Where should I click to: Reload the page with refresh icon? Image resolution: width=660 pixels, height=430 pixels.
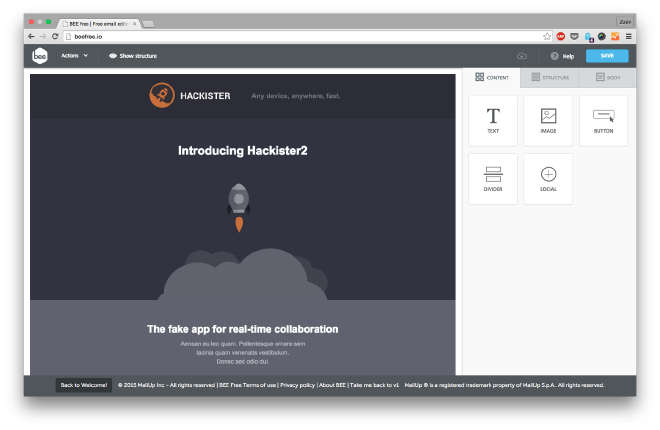click(55, 37)
